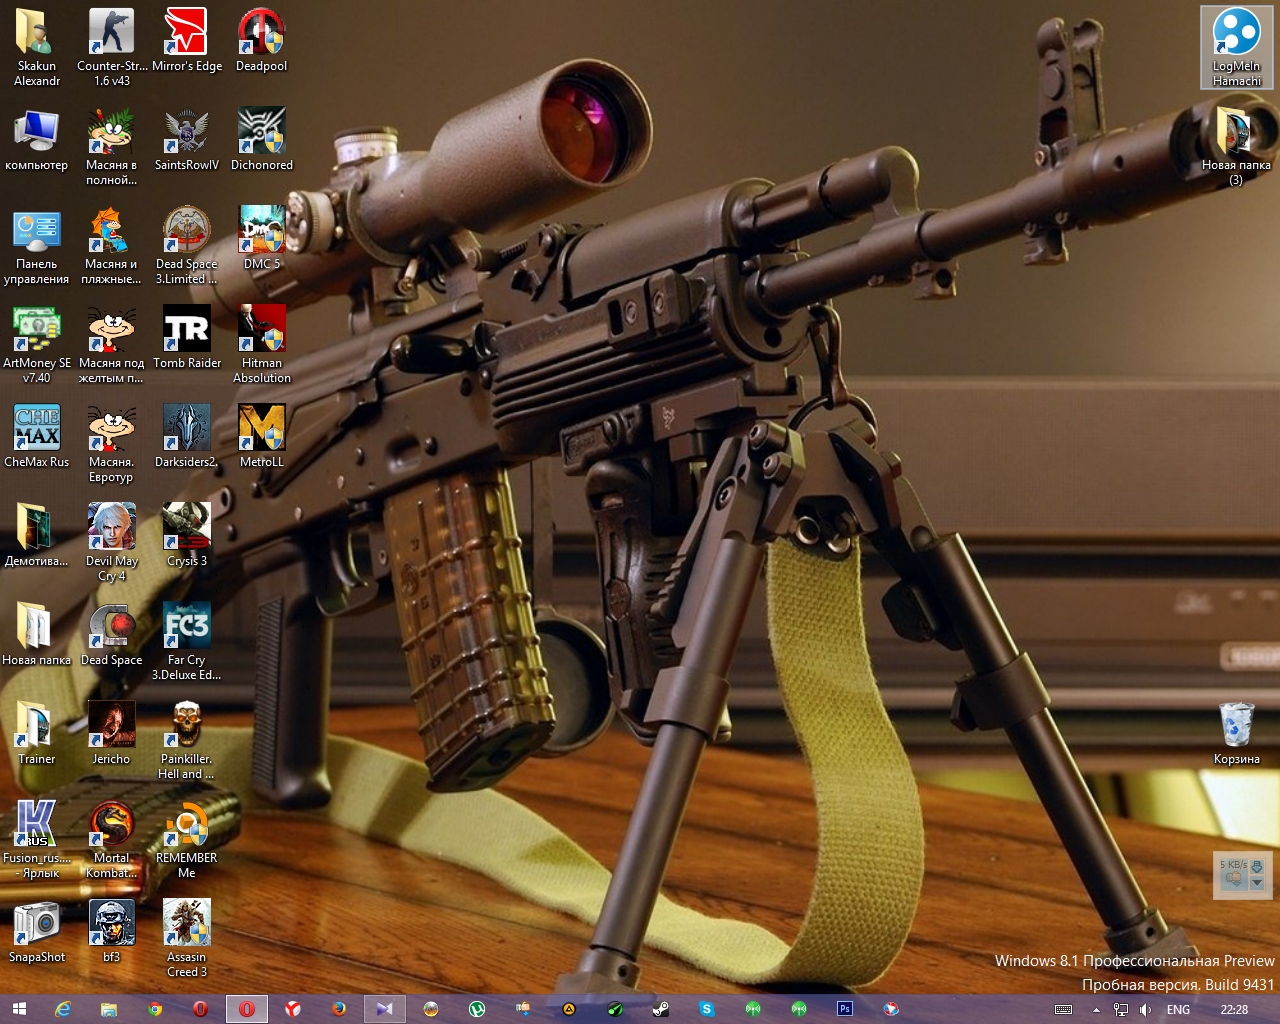Open the clock showing 22:28
Viewport: 1280px width, 1024px height.
pyautogui.click(x=1234, y=1010)
